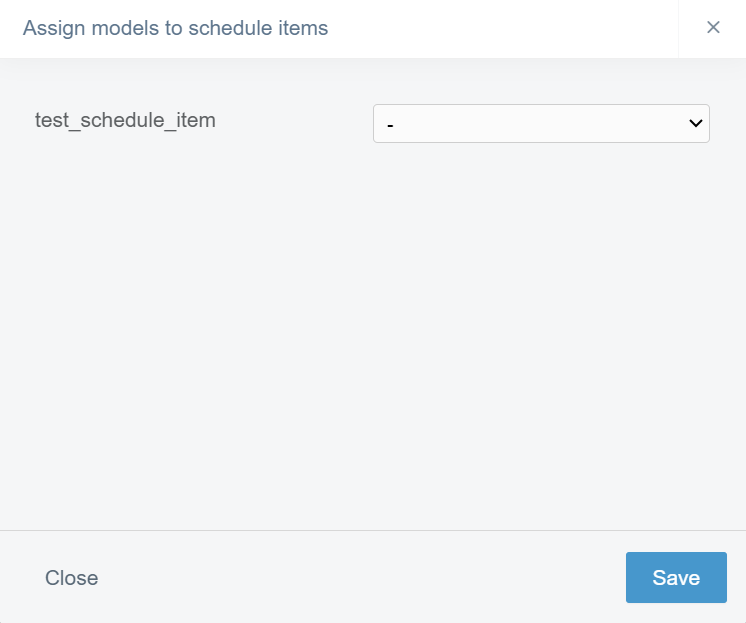Hit the X in the dialog header

(x=713, y=28)
